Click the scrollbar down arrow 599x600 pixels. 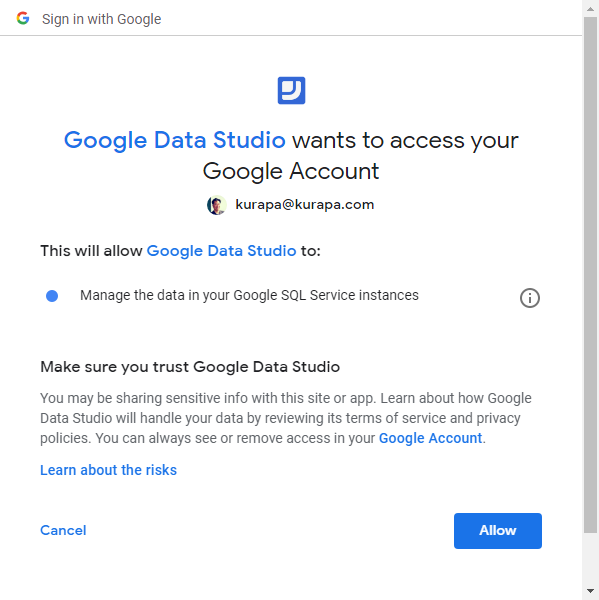[590, 591]
